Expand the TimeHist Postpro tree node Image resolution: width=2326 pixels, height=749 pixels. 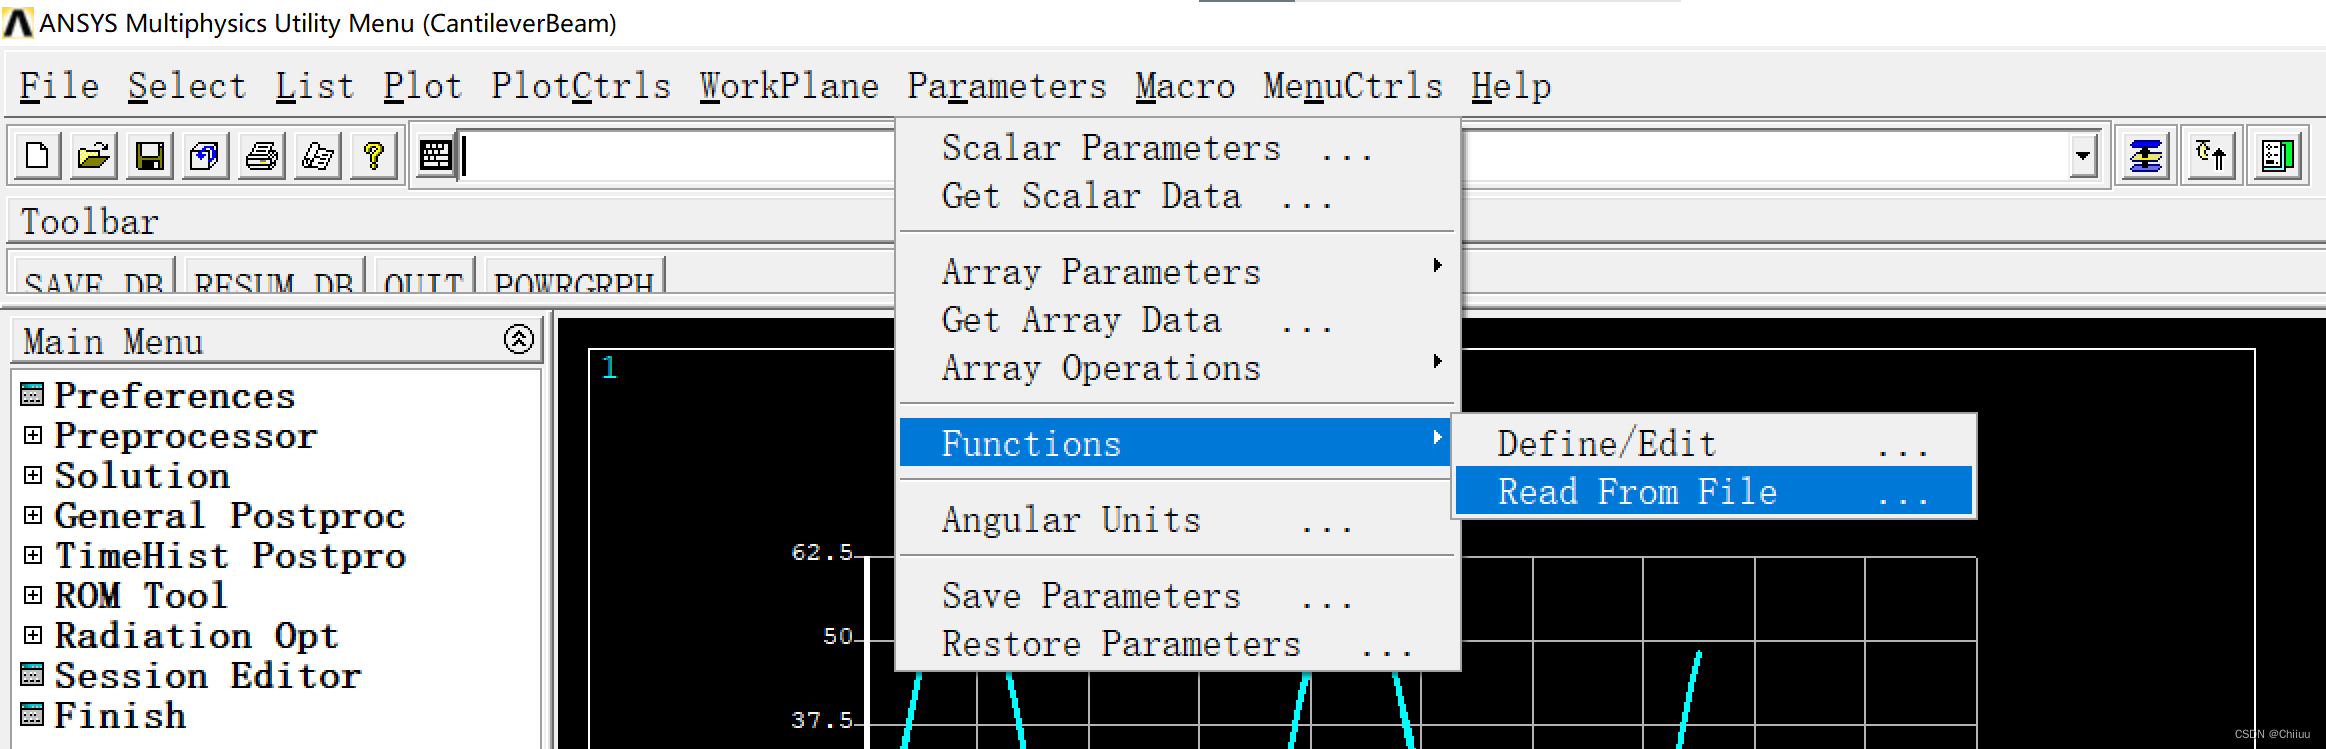[x=33, y=555]
